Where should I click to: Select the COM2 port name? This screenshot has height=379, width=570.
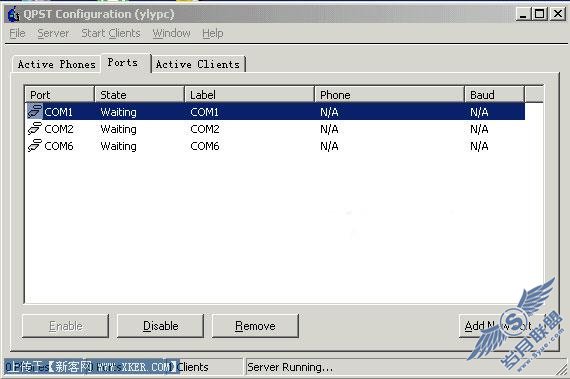pyautogui.click(x=59, y=129)
